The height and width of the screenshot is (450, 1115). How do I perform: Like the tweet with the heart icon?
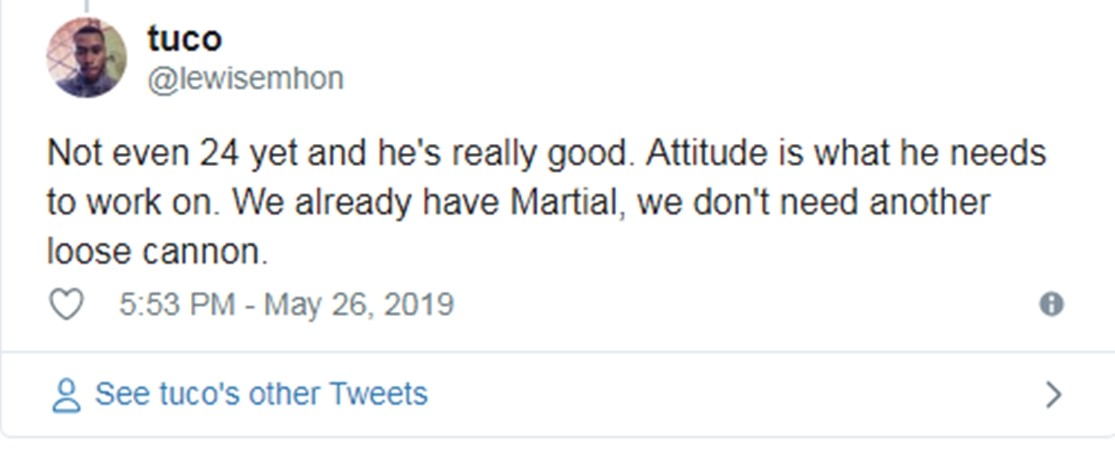tap(66, 304)
